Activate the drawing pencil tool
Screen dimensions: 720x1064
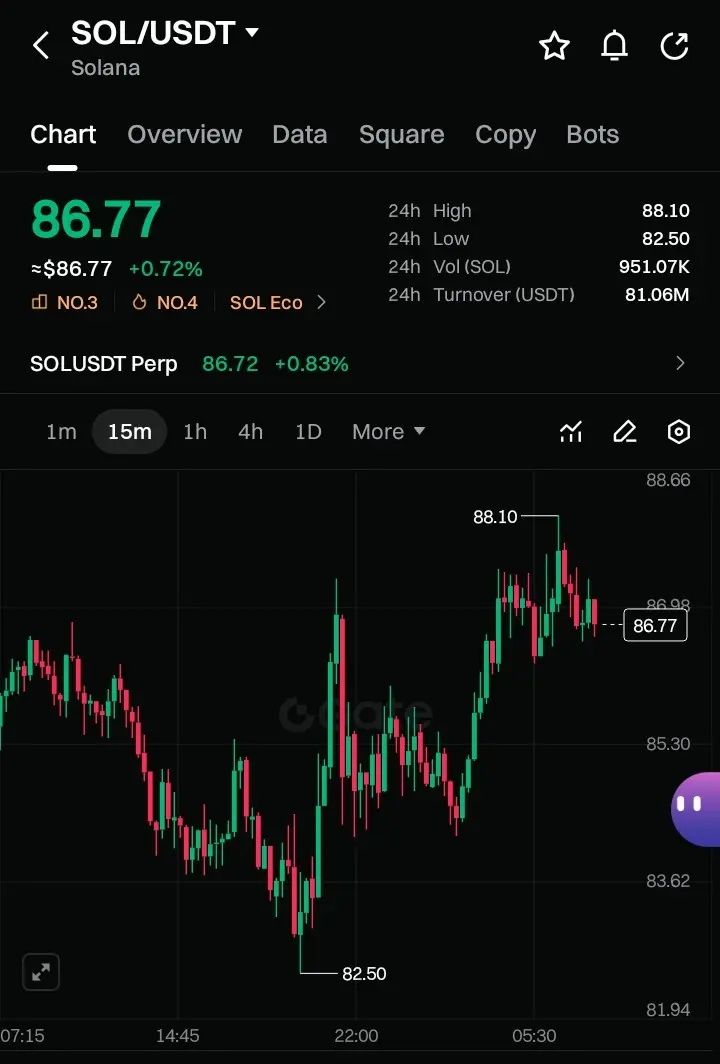pos(625,432)
